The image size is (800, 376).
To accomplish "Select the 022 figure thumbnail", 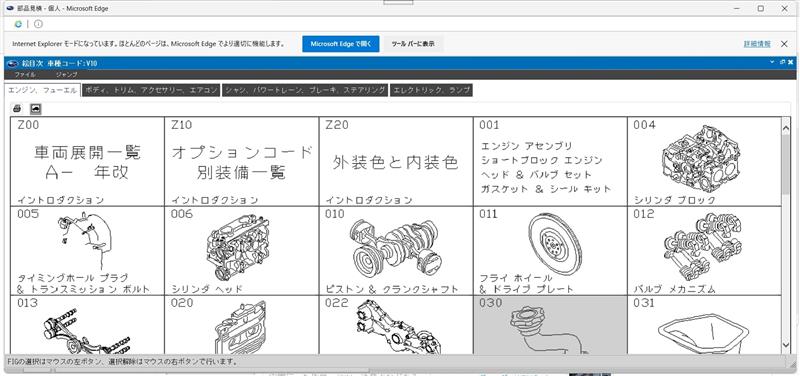I will point(396,325).
